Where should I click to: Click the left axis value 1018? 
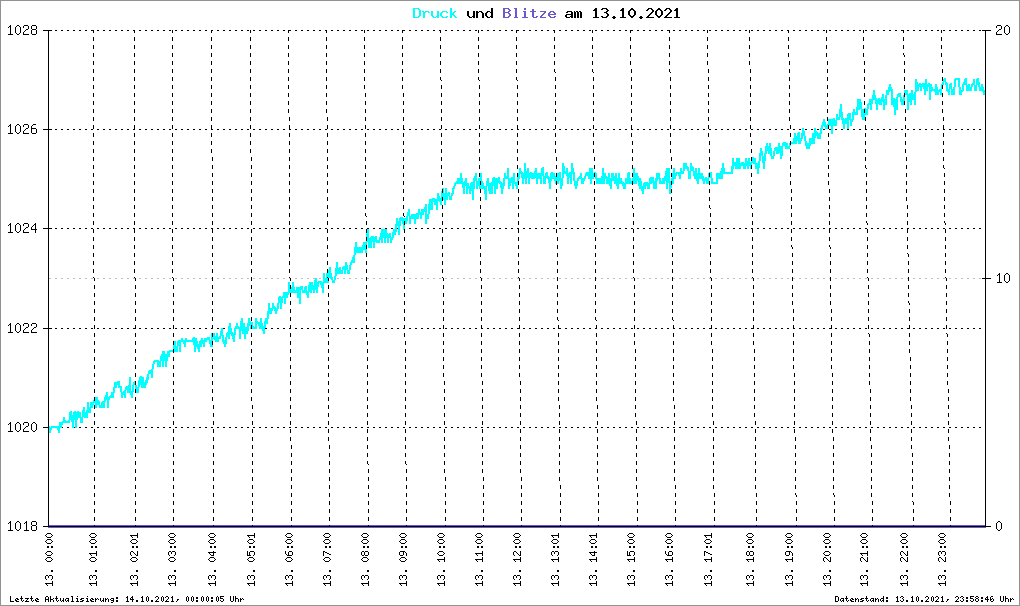[x=22, y=527]
